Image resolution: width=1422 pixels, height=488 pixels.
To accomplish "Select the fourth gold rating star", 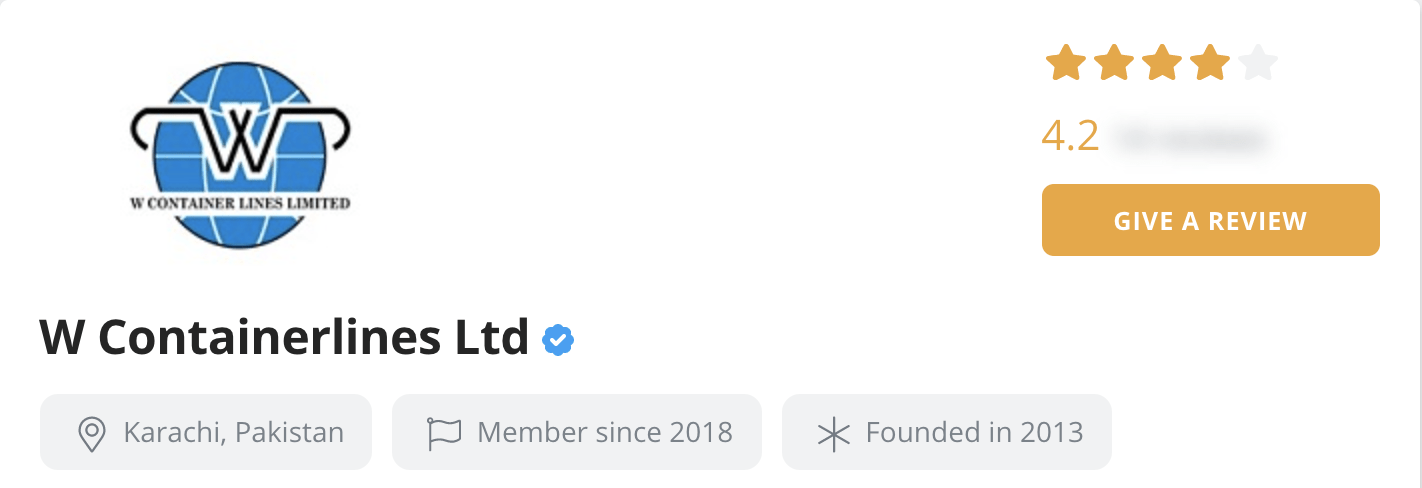I will click(x=1210, y=63).
